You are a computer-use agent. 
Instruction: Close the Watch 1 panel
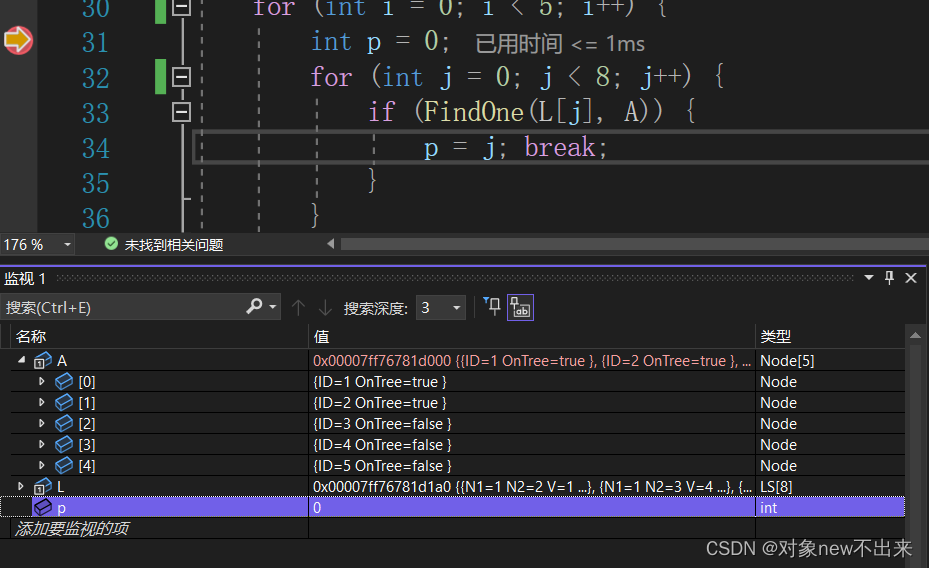(911, 277)
